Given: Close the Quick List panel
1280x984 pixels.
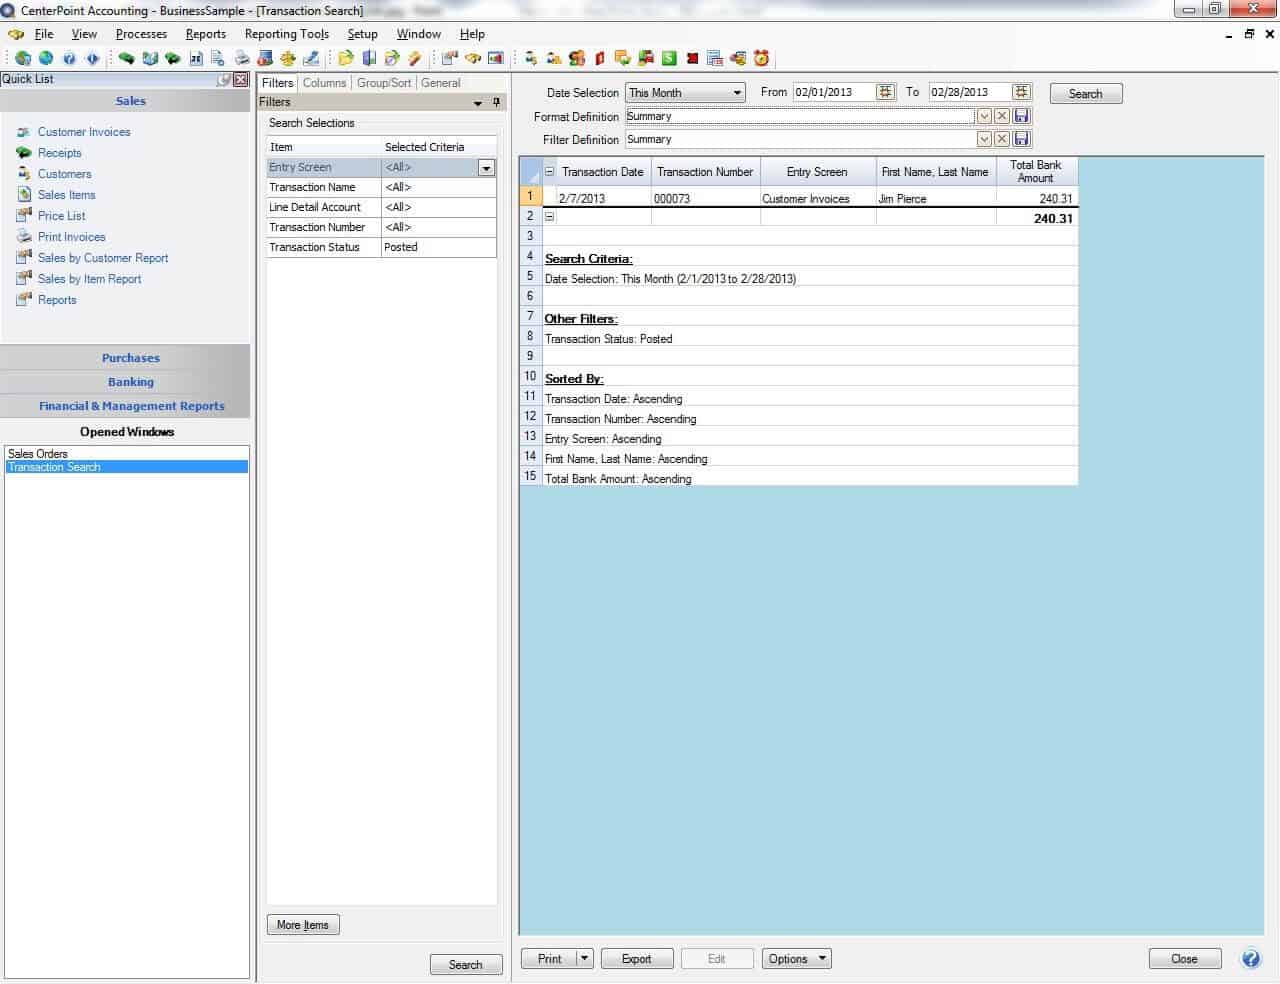Looking at the screenshot, I should point(241,79).
